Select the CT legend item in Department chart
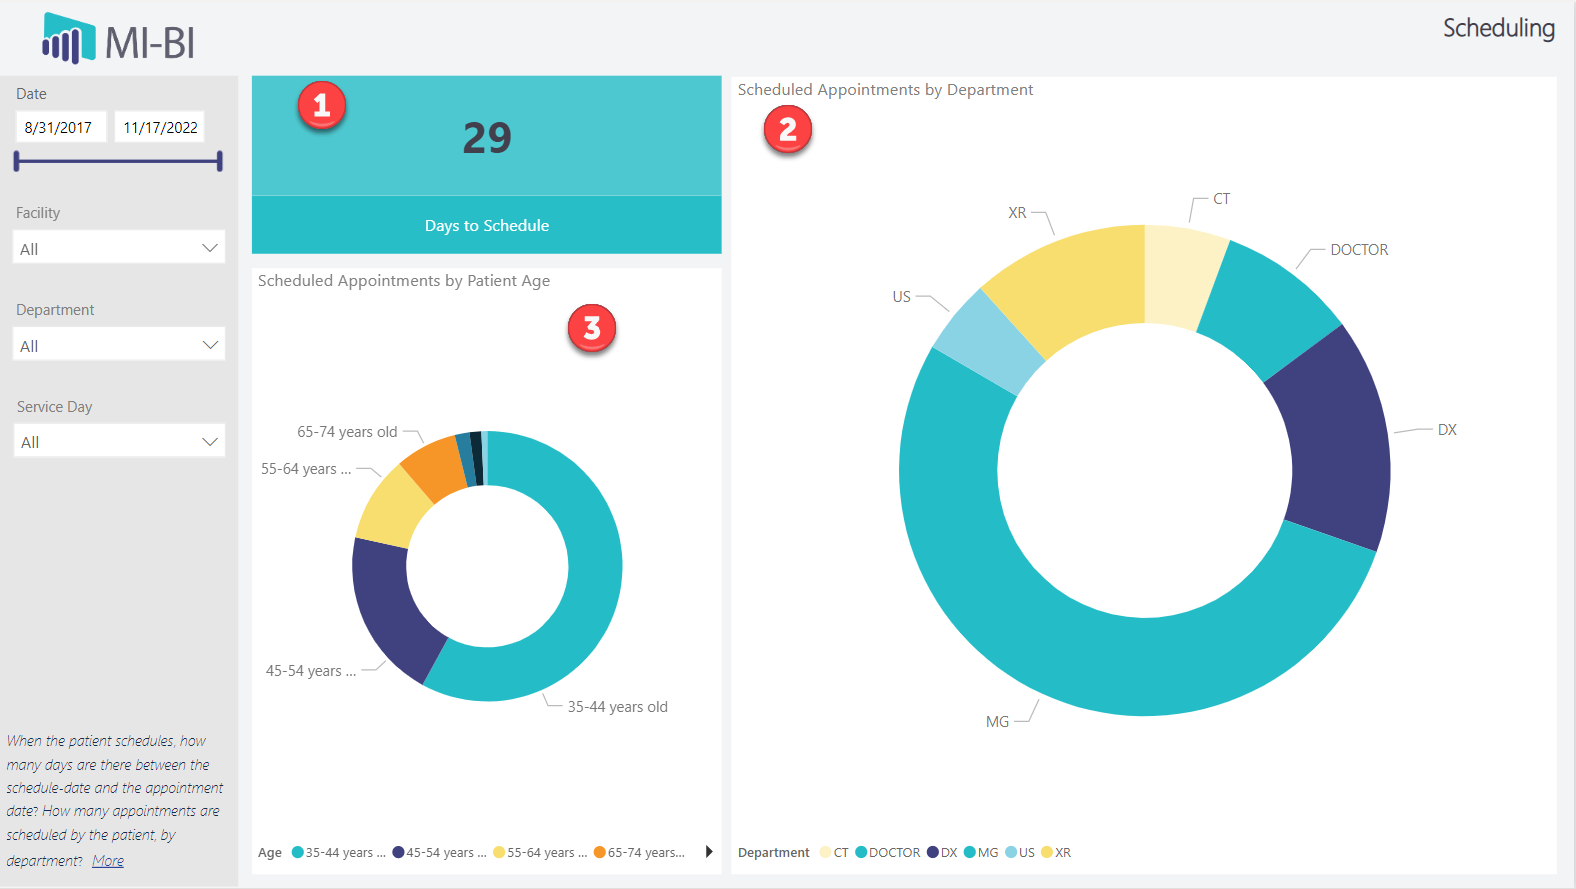Screen dimensions: 1576x889 tap(834, 853)
